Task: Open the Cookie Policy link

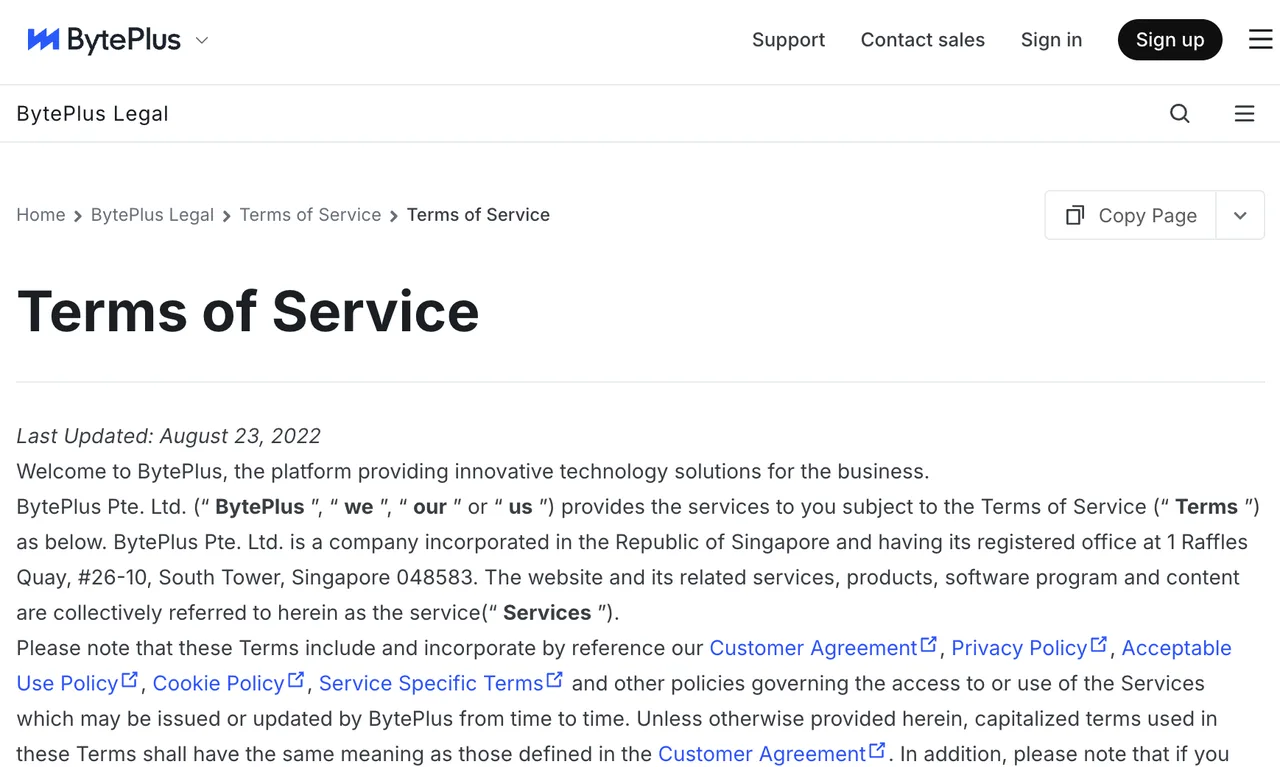Action: 228,683
